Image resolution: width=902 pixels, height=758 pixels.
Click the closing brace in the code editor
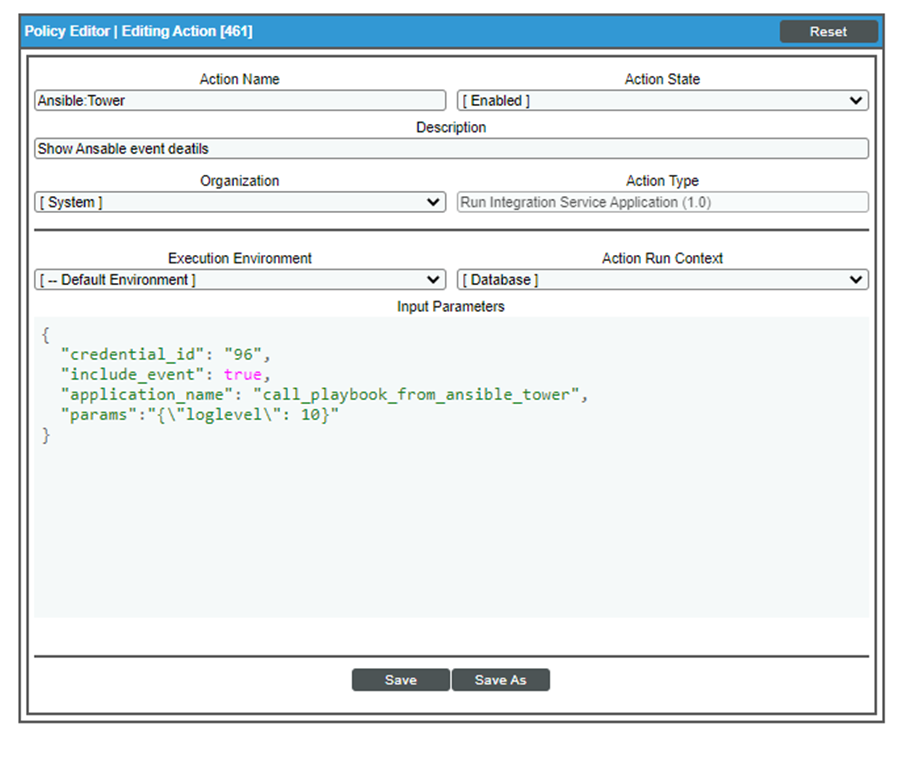46,435
